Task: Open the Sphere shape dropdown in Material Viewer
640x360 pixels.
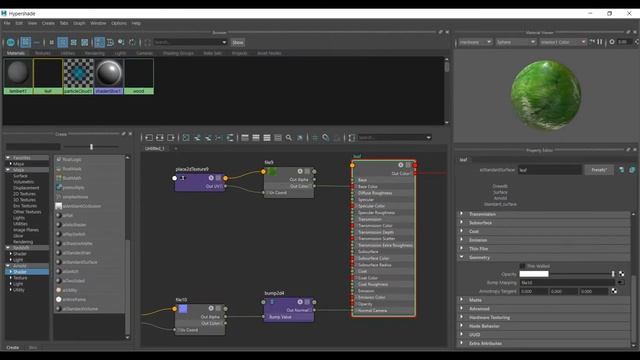Action: point(516,42)
